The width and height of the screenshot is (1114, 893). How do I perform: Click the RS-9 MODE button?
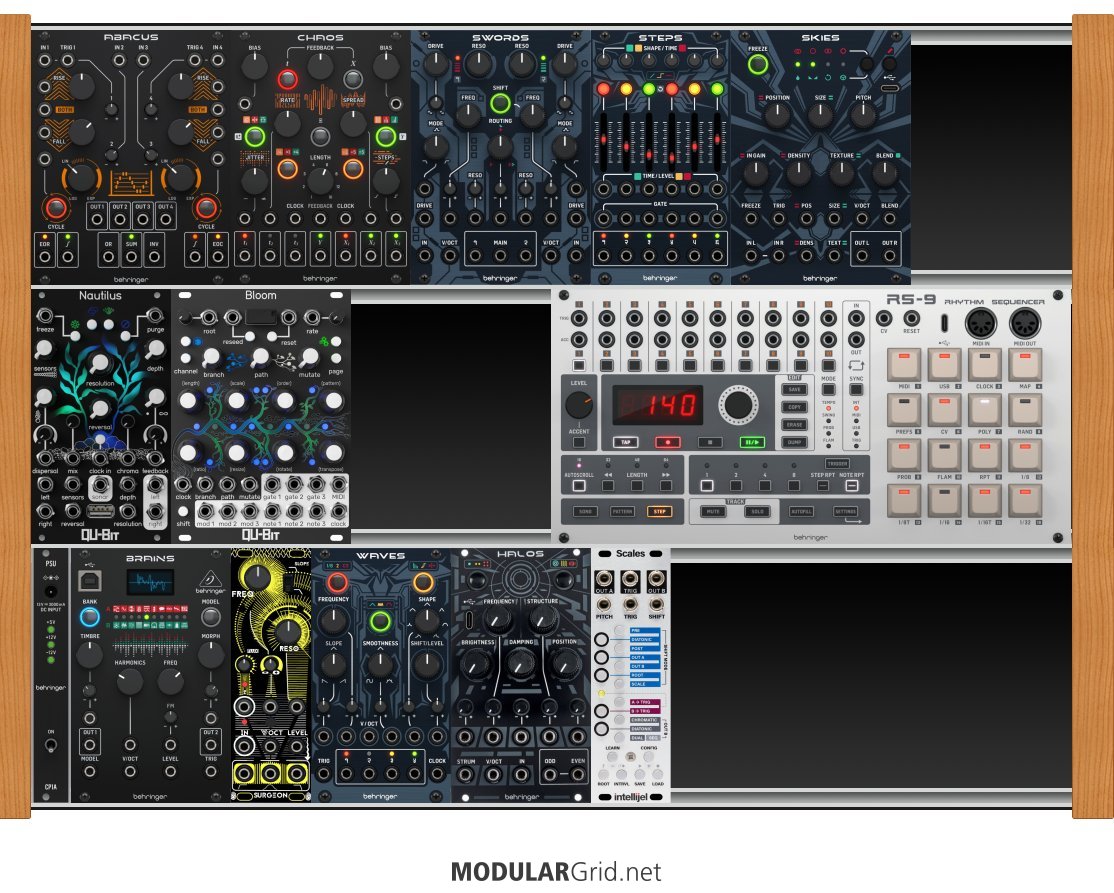(x=828, y=389)
